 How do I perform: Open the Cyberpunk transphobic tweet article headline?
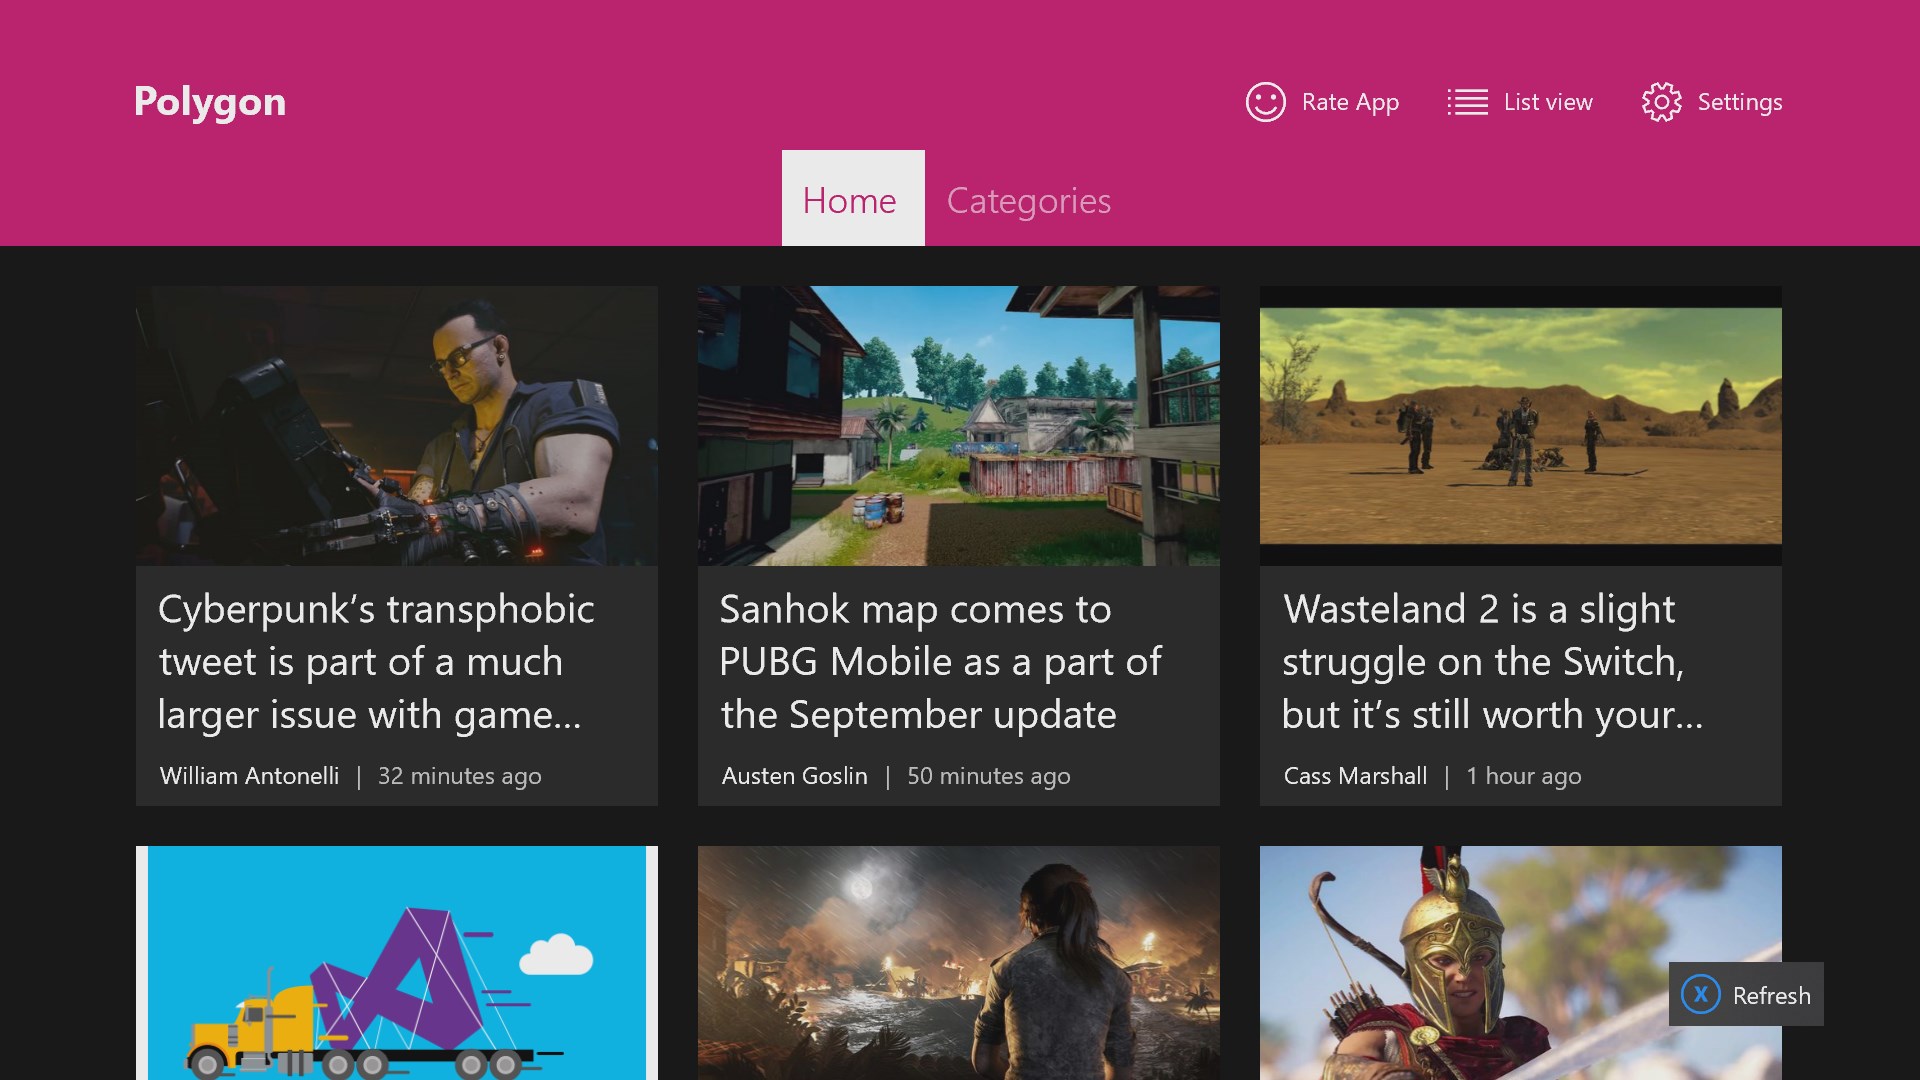(376, 662)
